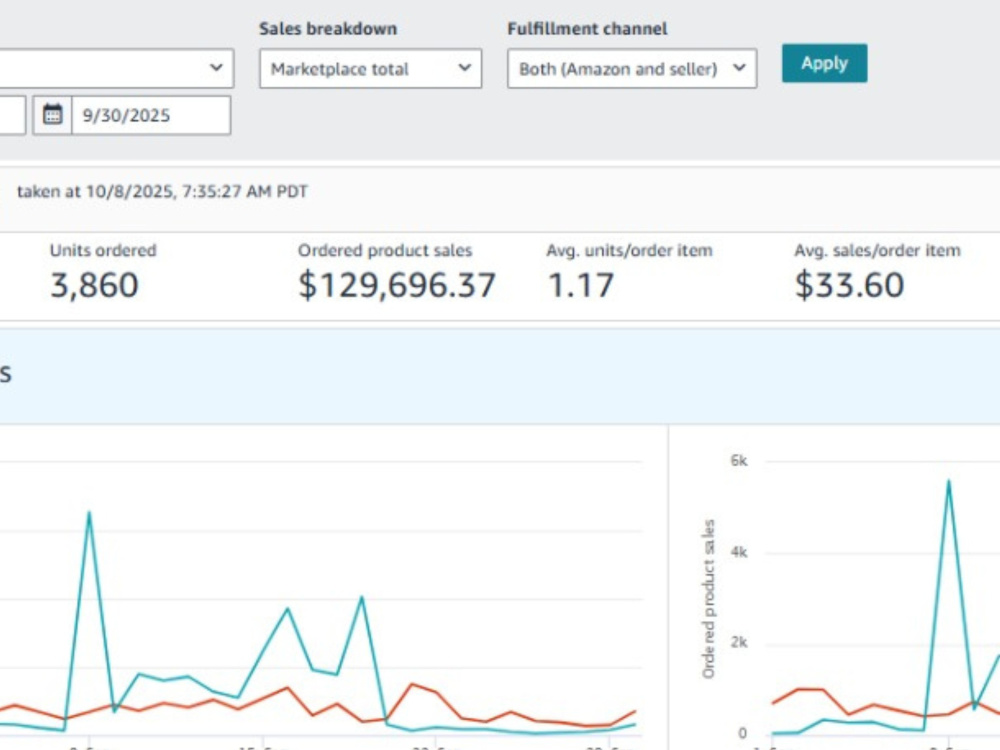Click the 6k axis label on right chart
The width and height of the screenshot is (1000, 750).
click(x=739, y=460)
